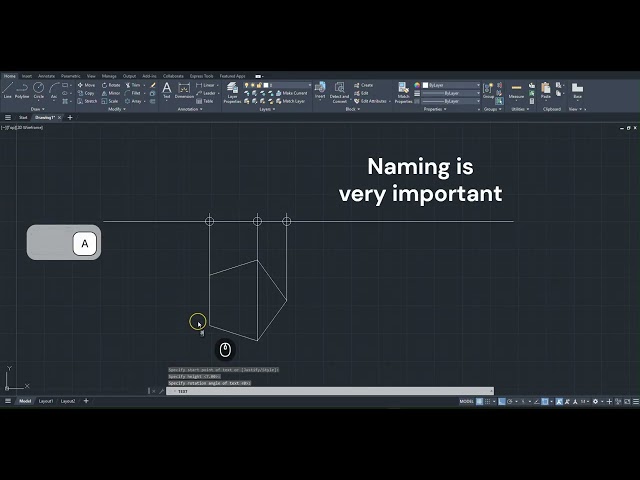Click the Fillet tool
The image size is (640, 480).
pos(133,93)
